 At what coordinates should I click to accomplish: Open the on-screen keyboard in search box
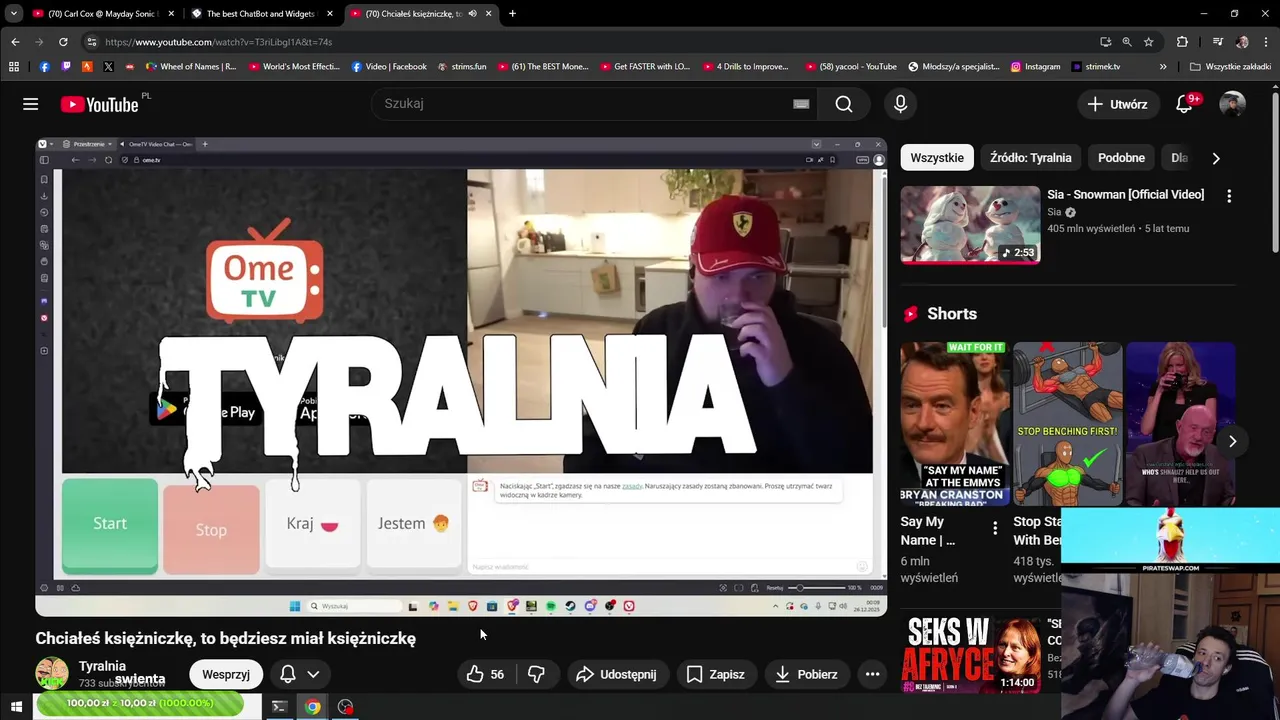click(x=801, y=104)
